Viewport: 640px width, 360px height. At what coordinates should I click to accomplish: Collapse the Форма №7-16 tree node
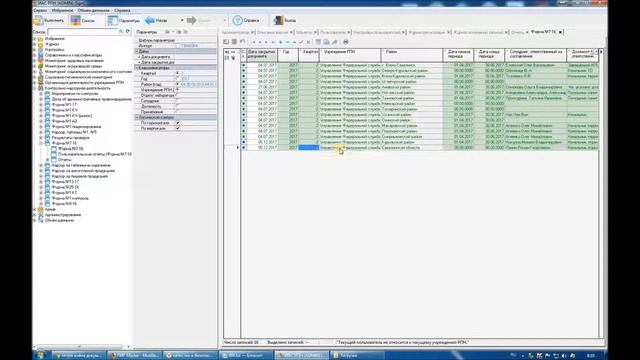click(x=41, y=143)
